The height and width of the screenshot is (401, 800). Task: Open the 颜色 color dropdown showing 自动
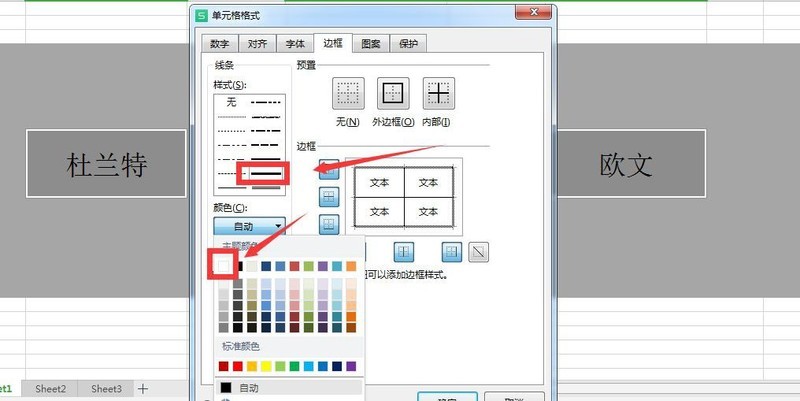click(x=249, y=227)
